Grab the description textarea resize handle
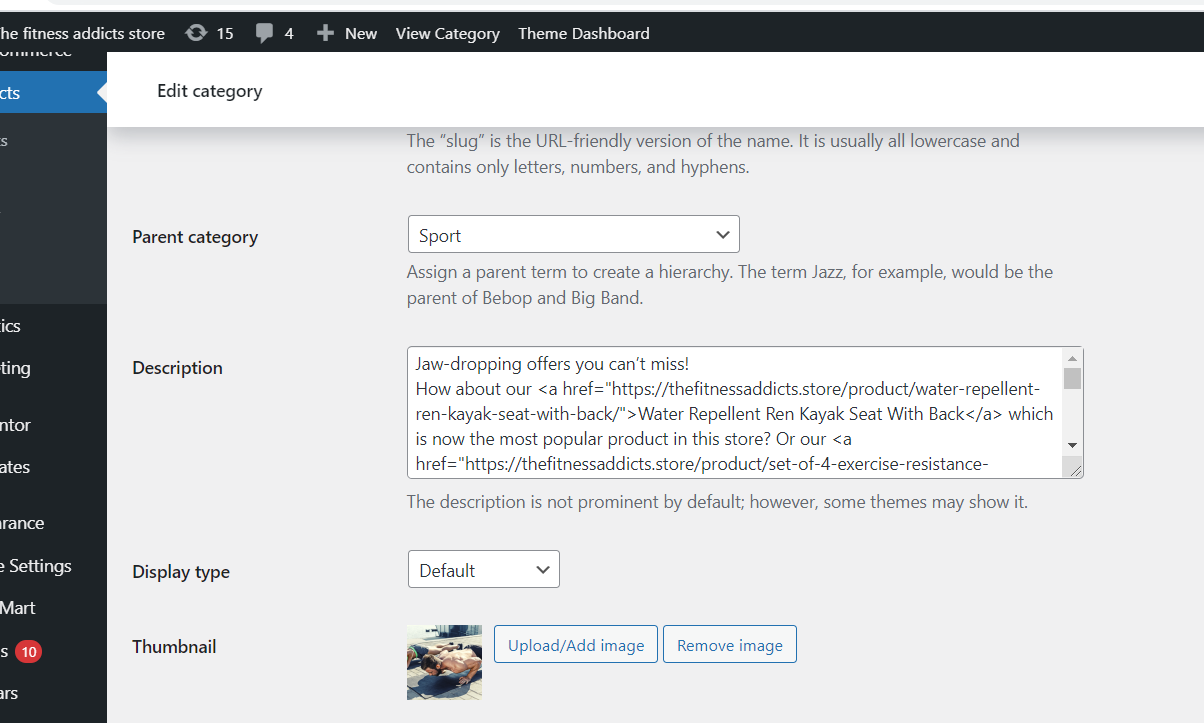The width and height of the screenshot is (1204, 723). click(x=1074, y=469)
